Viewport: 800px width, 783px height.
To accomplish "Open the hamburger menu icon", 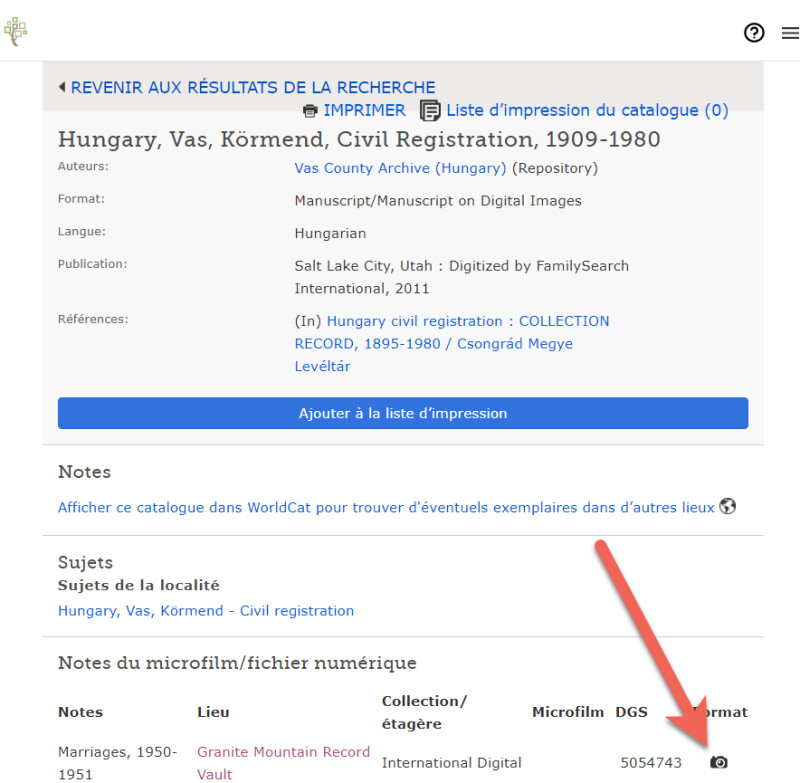I will [790, 33].
